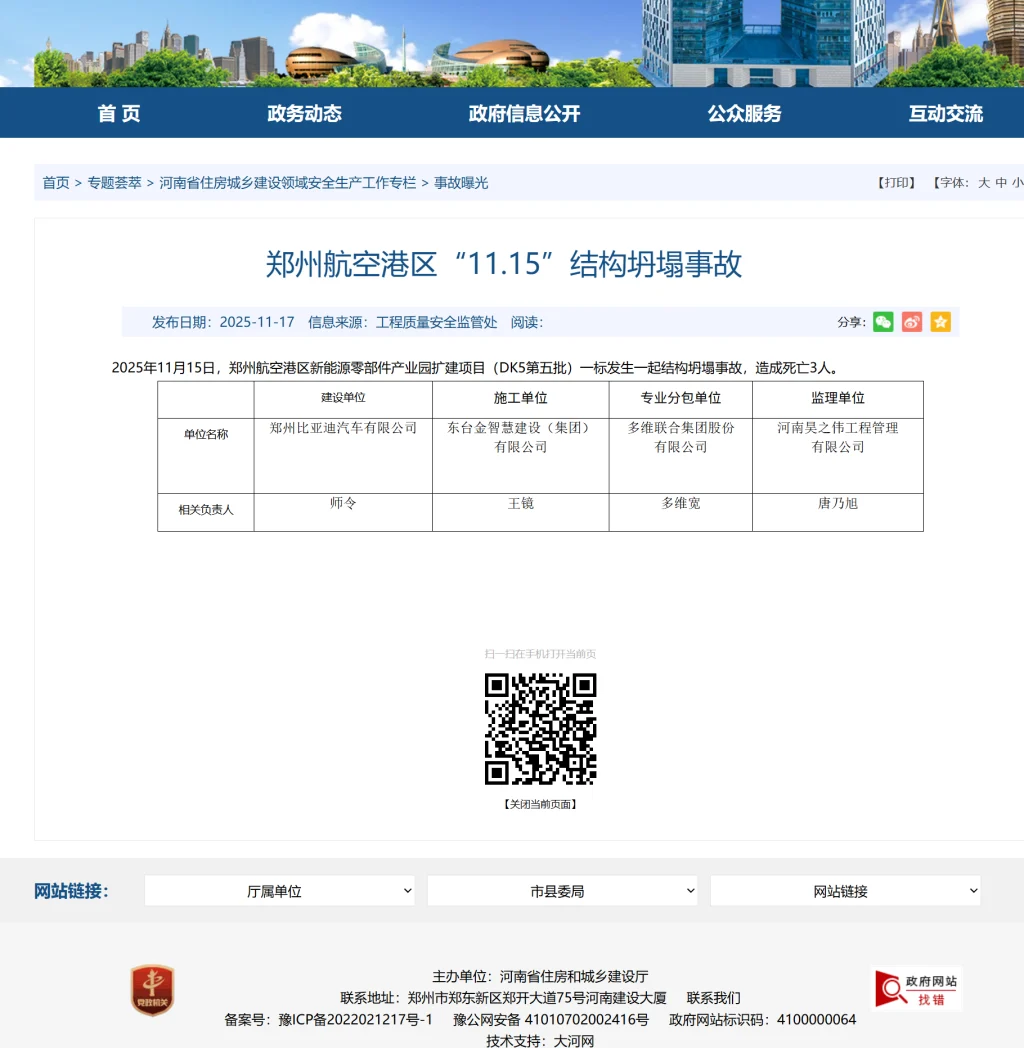Click 关闭当前页面 to close the page
The image size is (1024, 1048).
(x=539, y=803)
